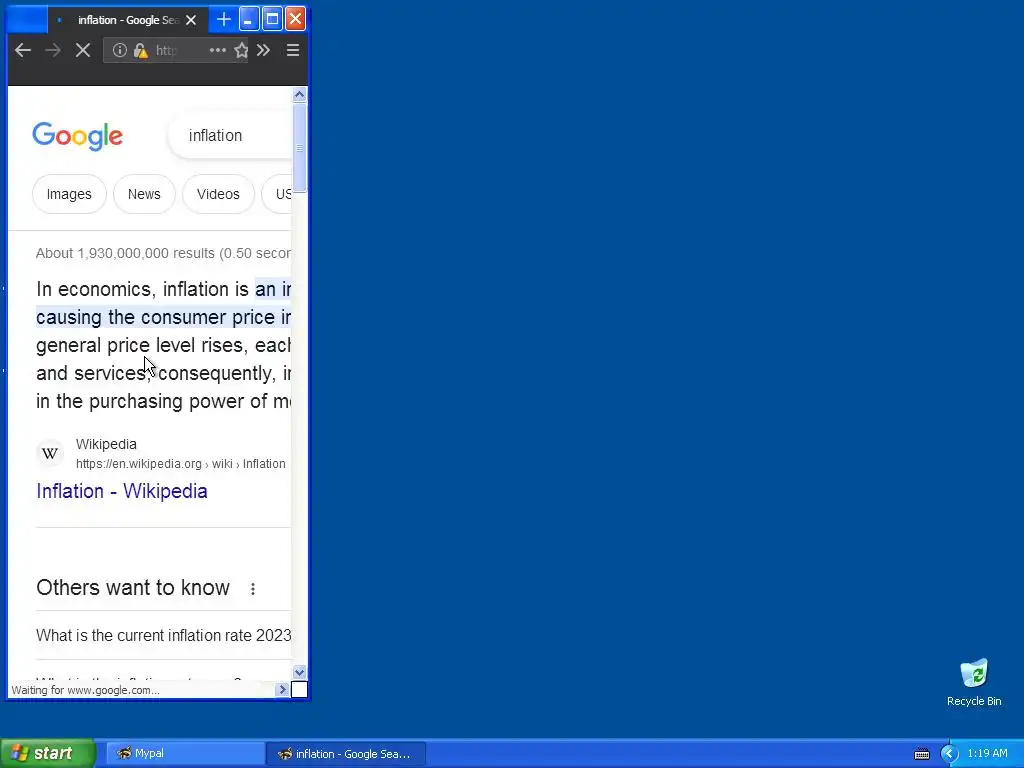
Task: Click the keyboard icon in system tray
Action: 921,754
